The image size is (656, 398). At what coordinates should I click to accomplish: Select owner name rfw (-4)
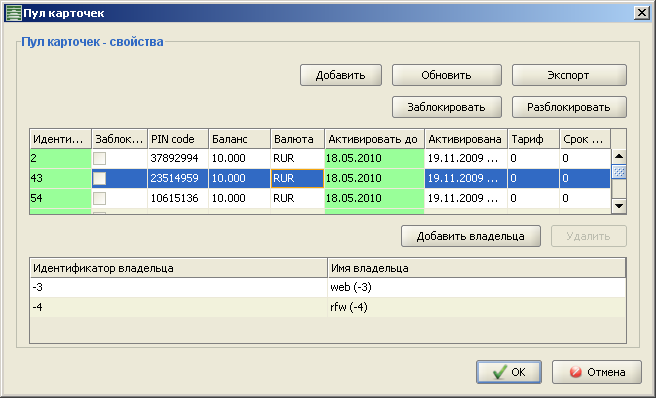[x=477, y=308]
